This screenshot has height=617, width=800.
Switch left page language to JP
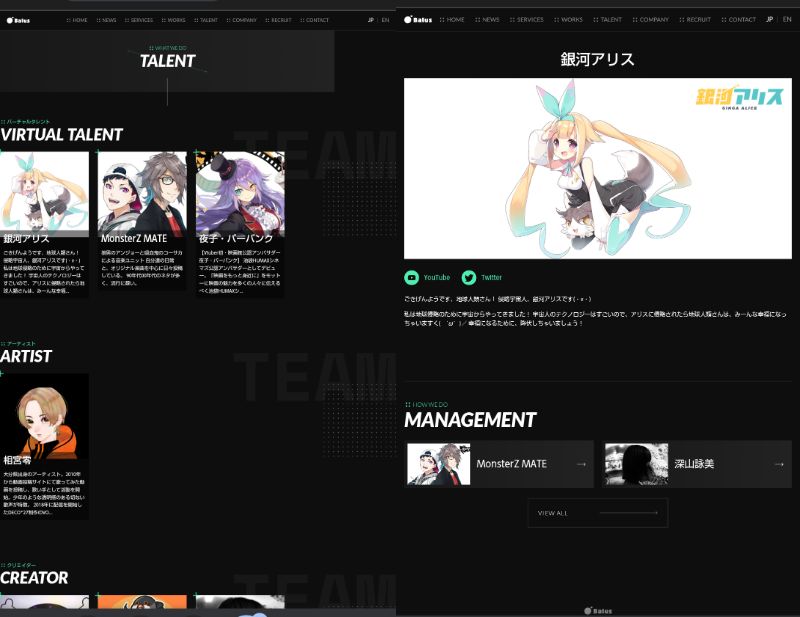371,20
